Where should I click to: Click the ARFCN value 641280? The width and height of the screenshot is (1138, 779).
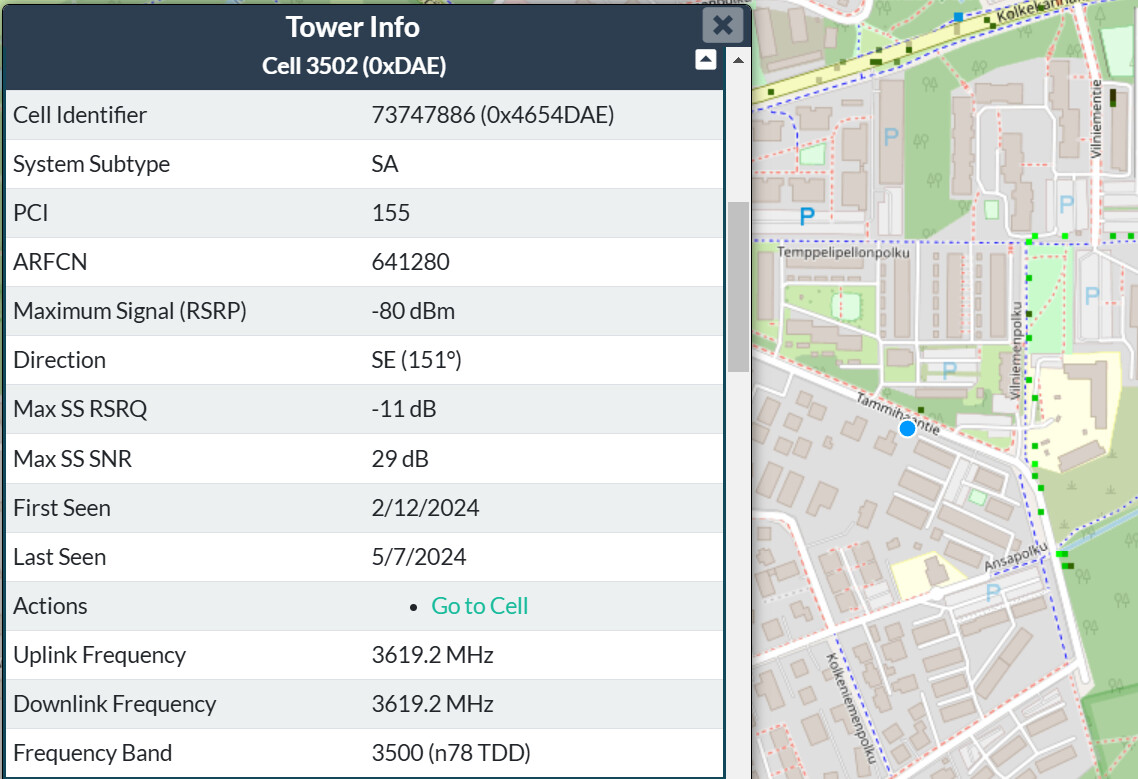click(x=411, y=261)
